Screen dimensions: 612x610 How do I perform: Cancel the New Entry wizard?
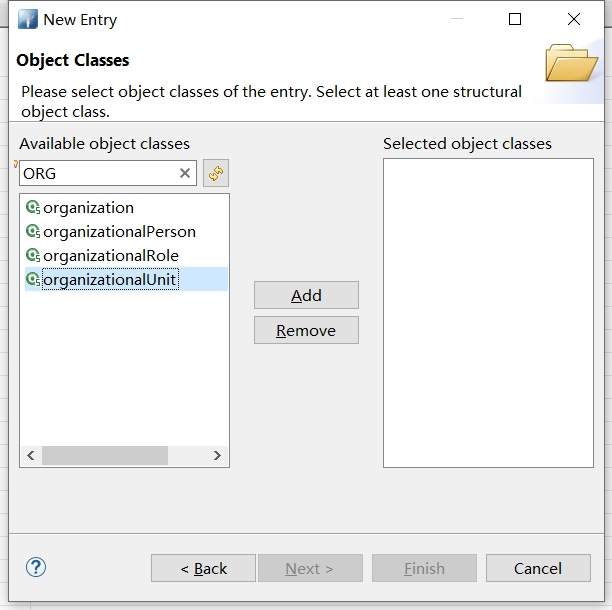point(538,568)
